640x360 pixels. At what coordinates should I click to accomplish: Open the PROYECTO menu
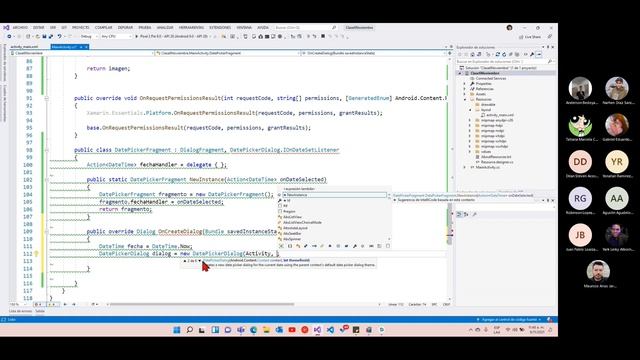pos(80,27)
